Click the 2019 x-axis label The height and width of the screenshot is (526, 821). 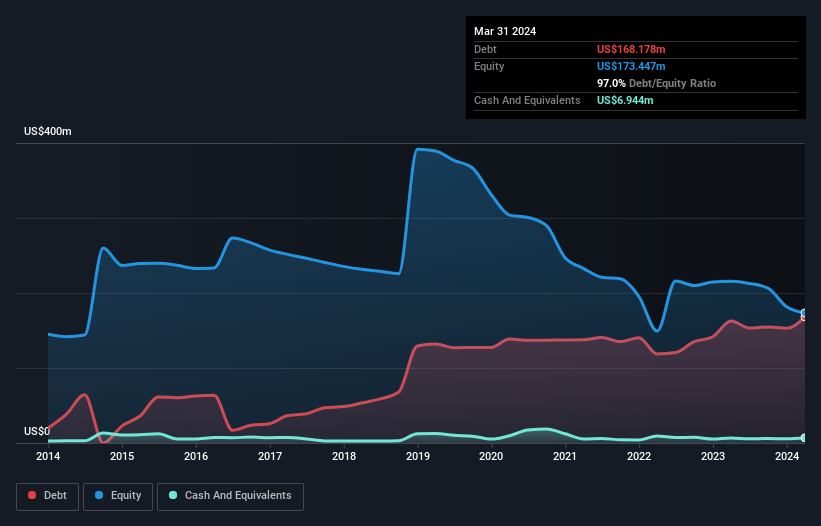[418, 456]
